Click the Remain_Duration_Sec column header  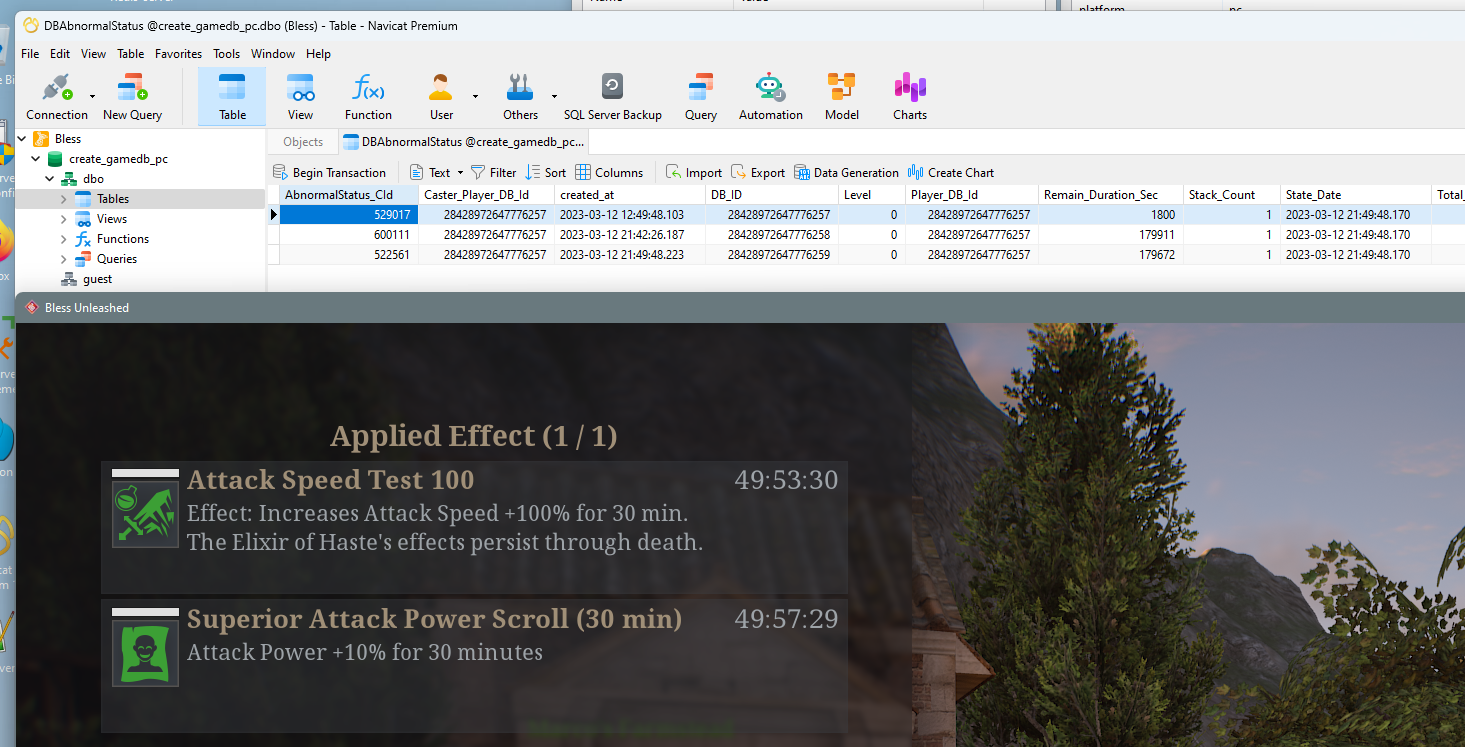tap(1110, 195)
